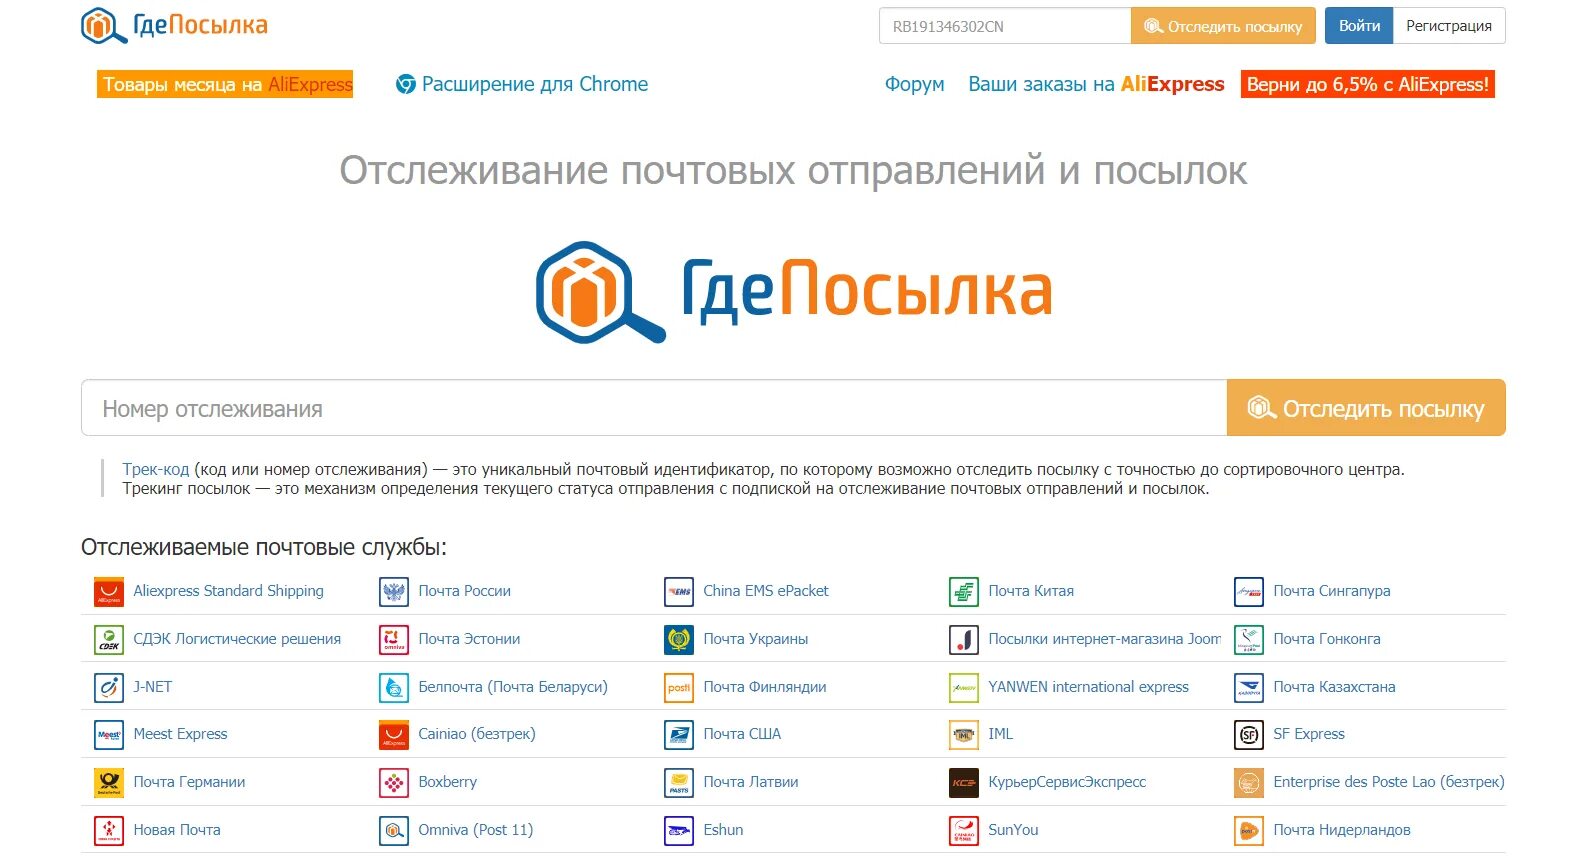Click the Почта Китая green icon
Image resolution: width=1594 pixels, height=864 pixels.
pyautogui.click(x=964, y=592)
